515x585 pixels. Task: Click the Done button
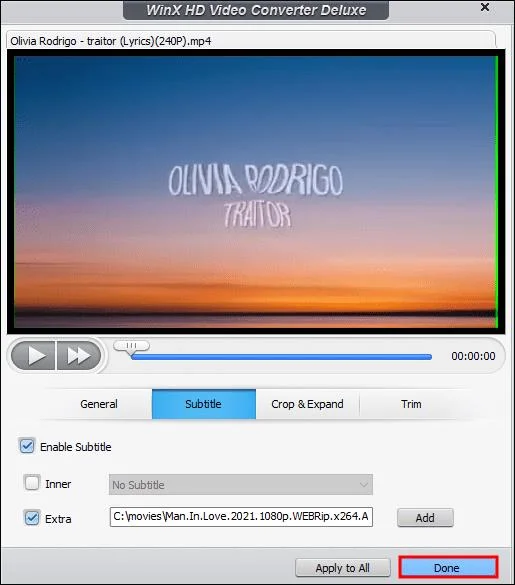point(448,568)
